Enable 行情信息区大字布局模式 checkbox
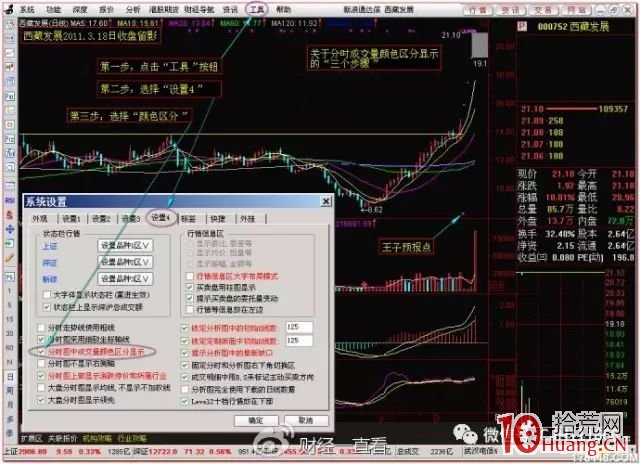Screen dimensions: 640x464 click(x=190, y=276)
